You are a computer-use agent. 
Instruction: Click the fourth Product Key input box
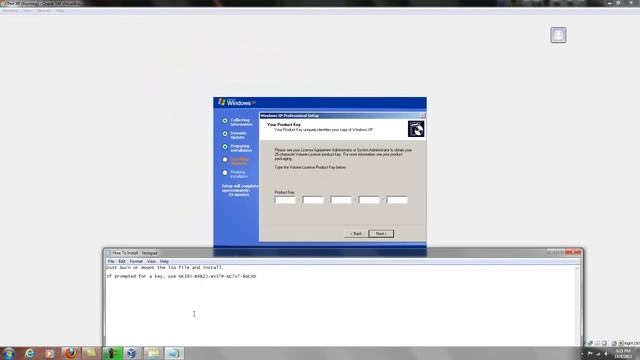tap(369, 200)
